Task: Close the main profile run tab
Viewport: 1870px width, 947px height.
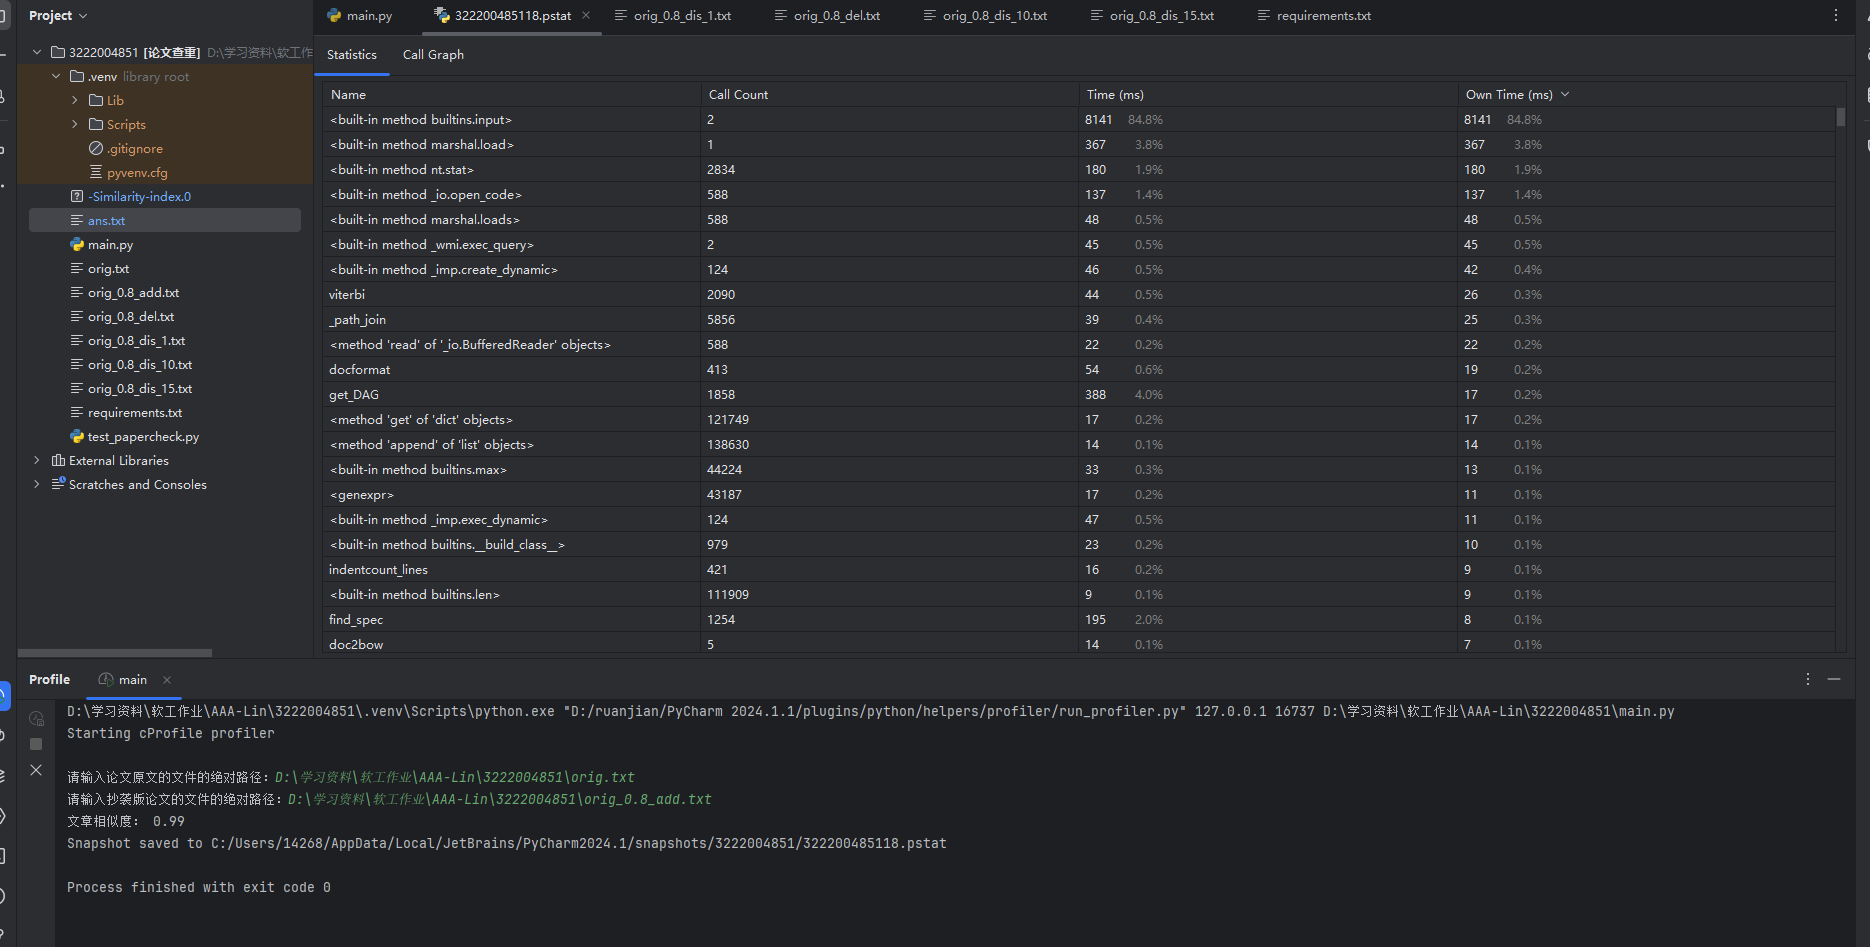Action: coord(167,679)
